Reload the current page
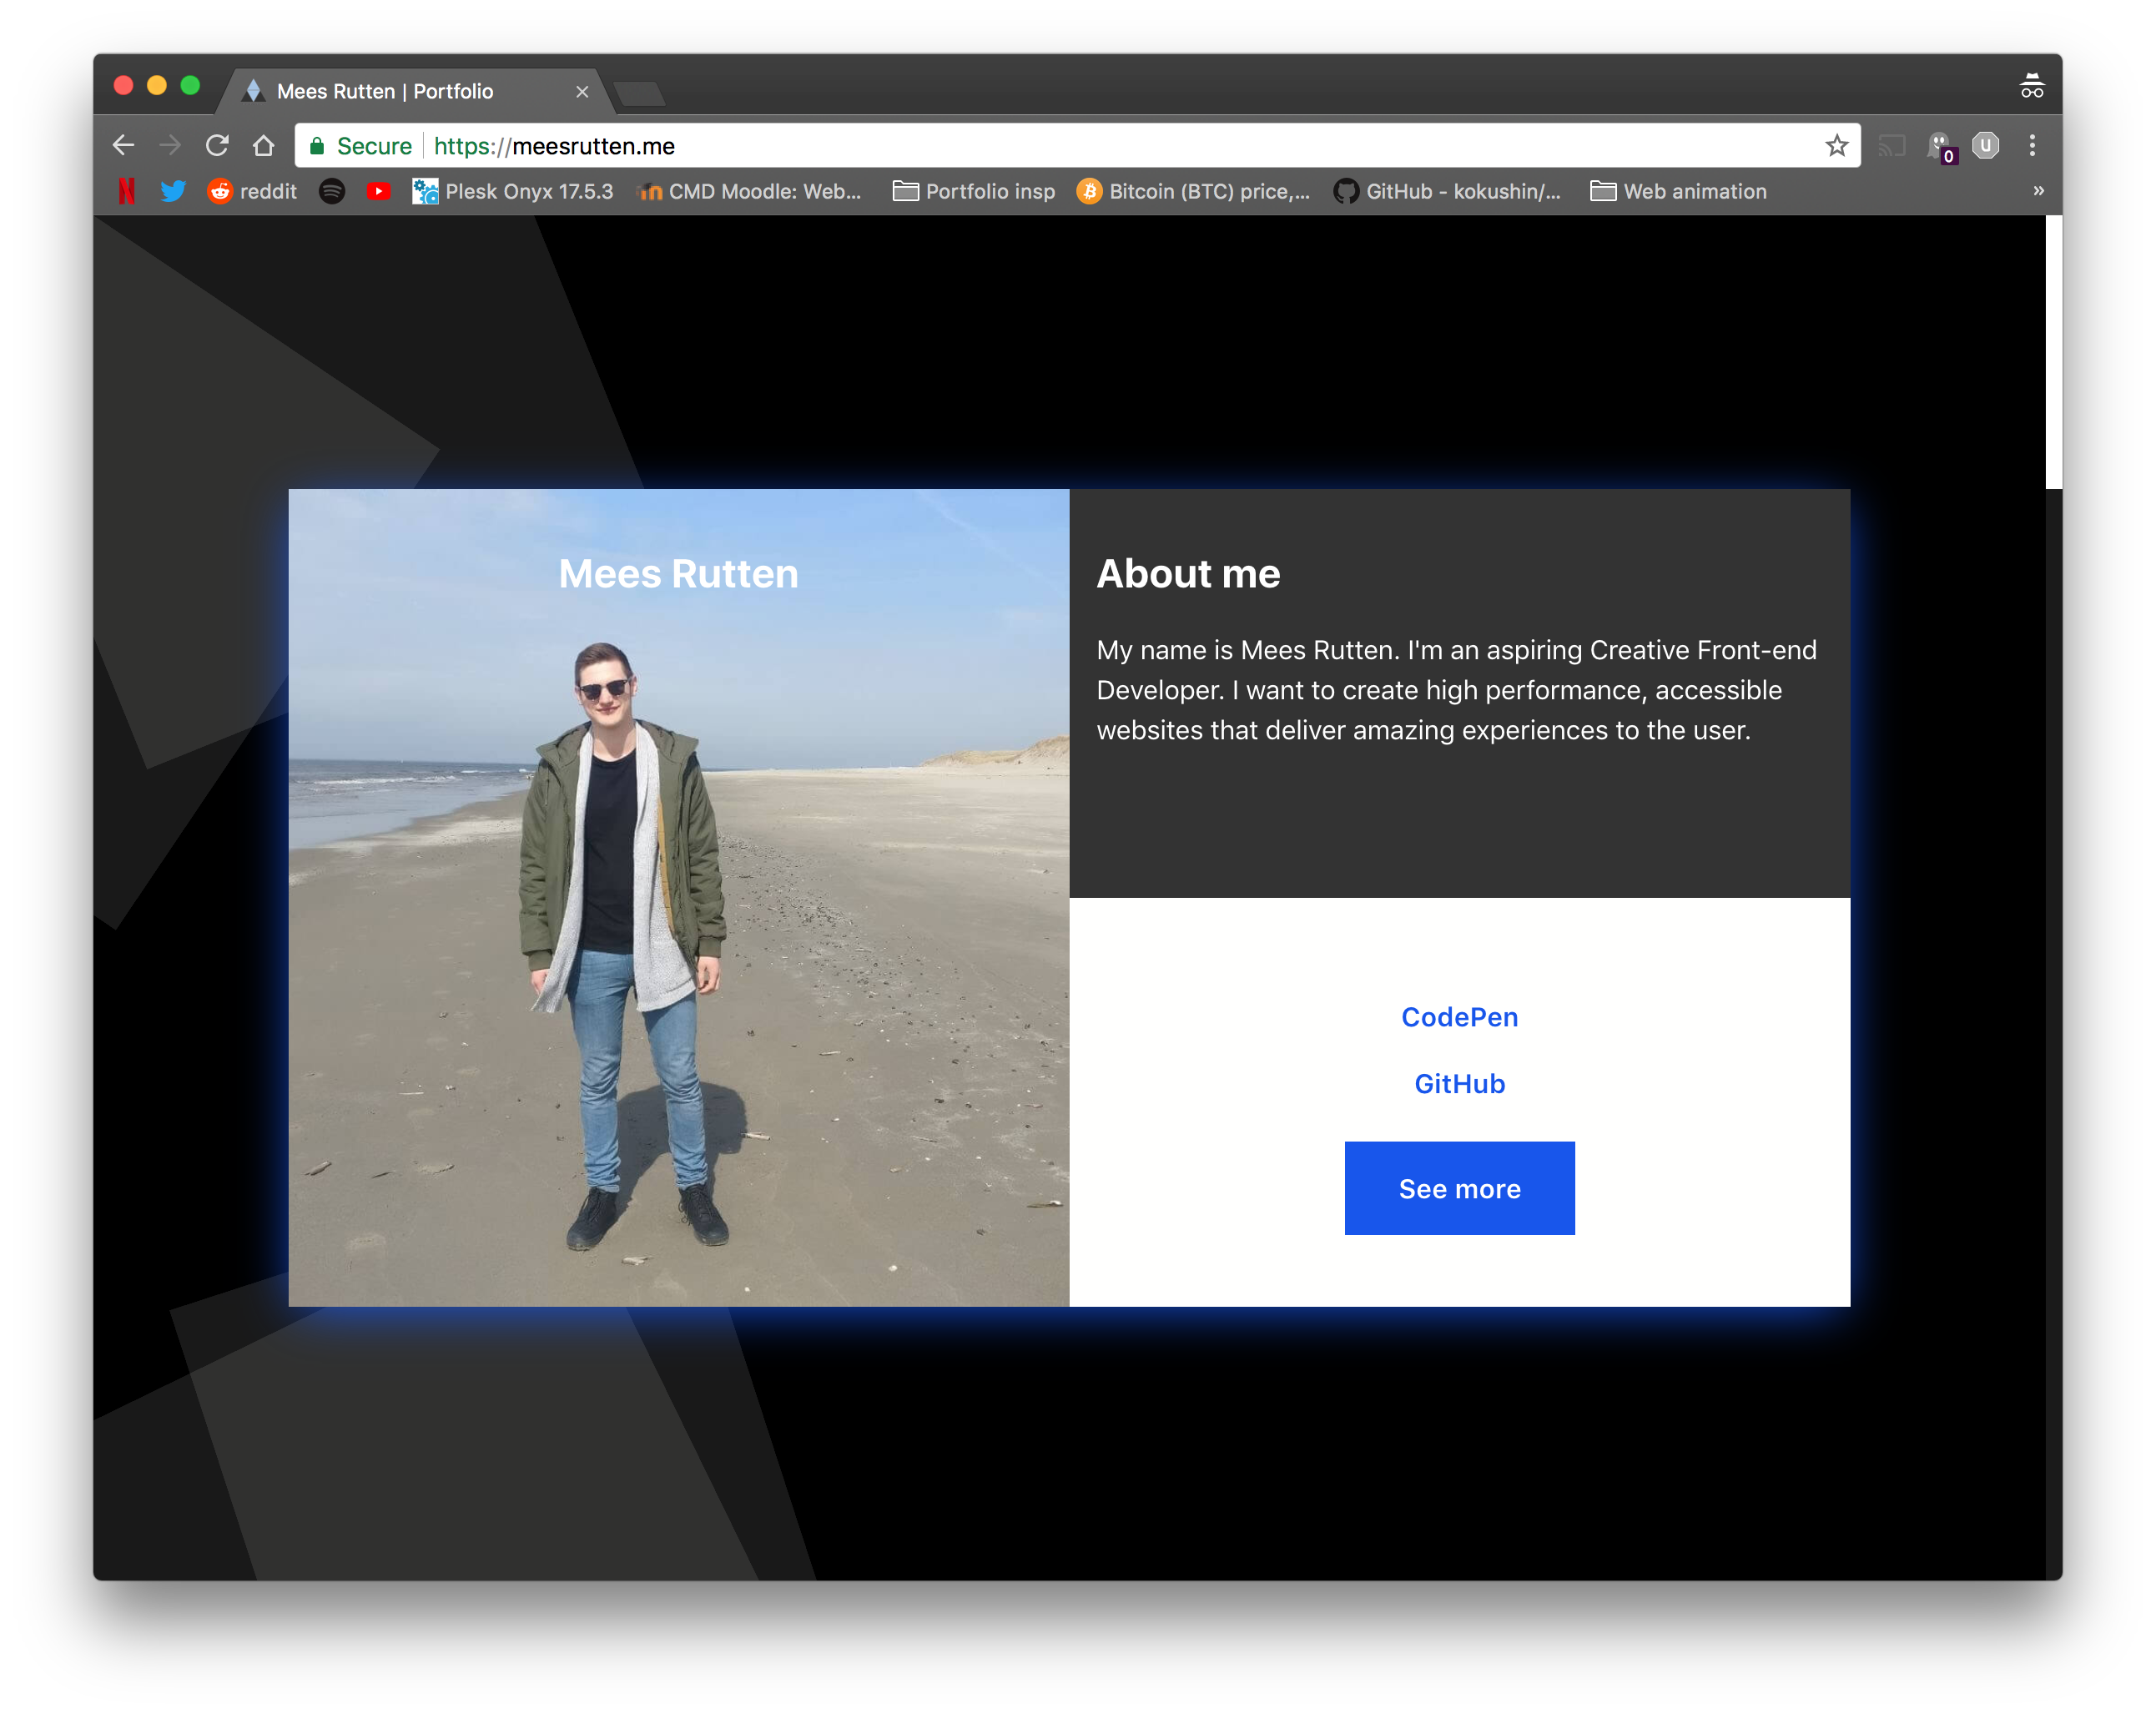The width and height of the screenshot is (2156, 1714). [x=217, y=146]
